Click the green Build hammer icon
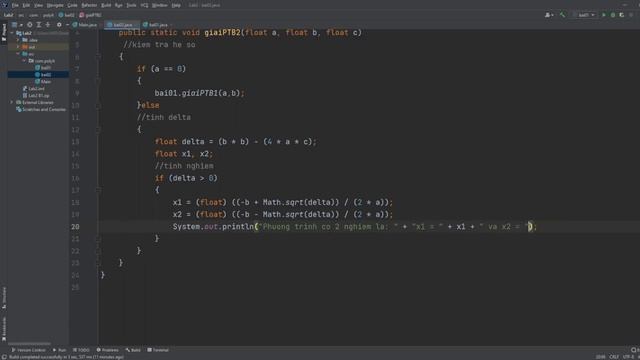The width and height of the screenshot is (640, 360). [562, 15]
